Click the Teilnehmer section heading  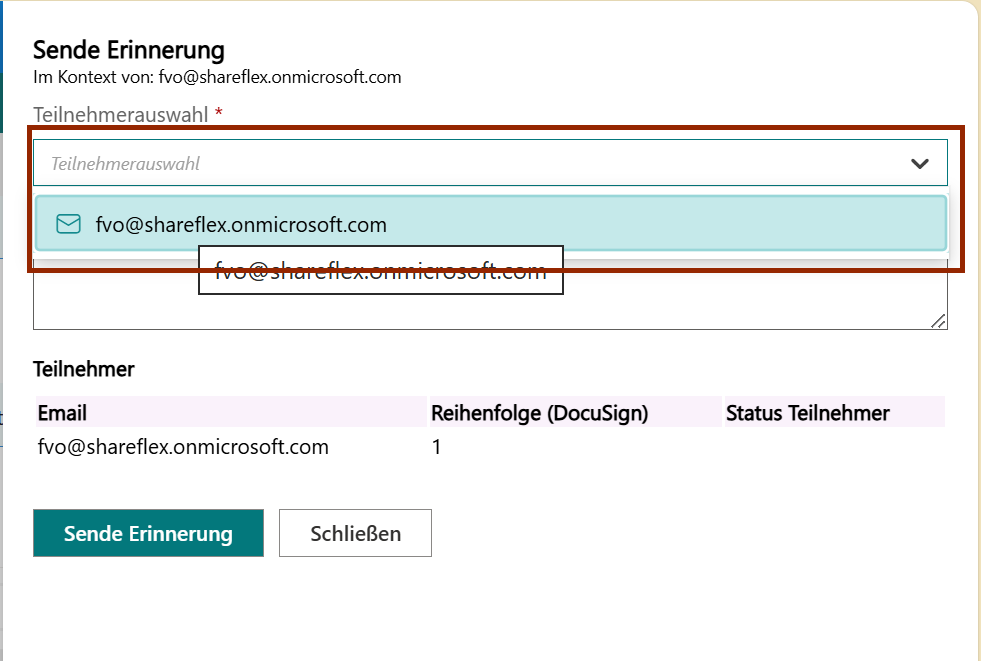(x=84, y=369)
